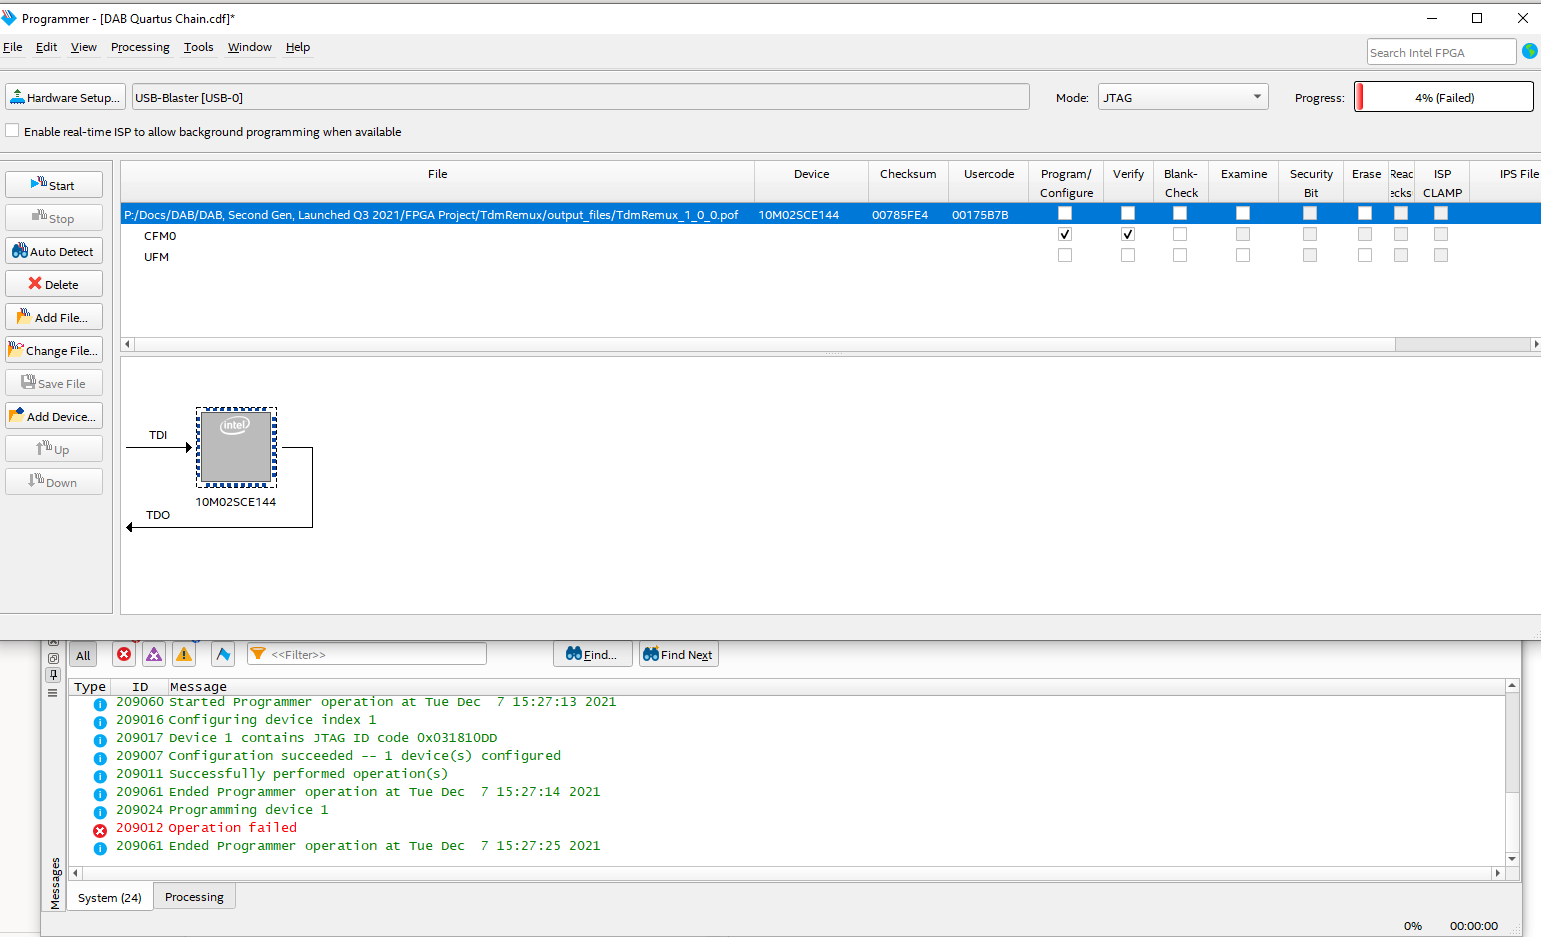Click the messages horizontal scrollbar right arrow

pyautogui.click(x=1497, y=873)
